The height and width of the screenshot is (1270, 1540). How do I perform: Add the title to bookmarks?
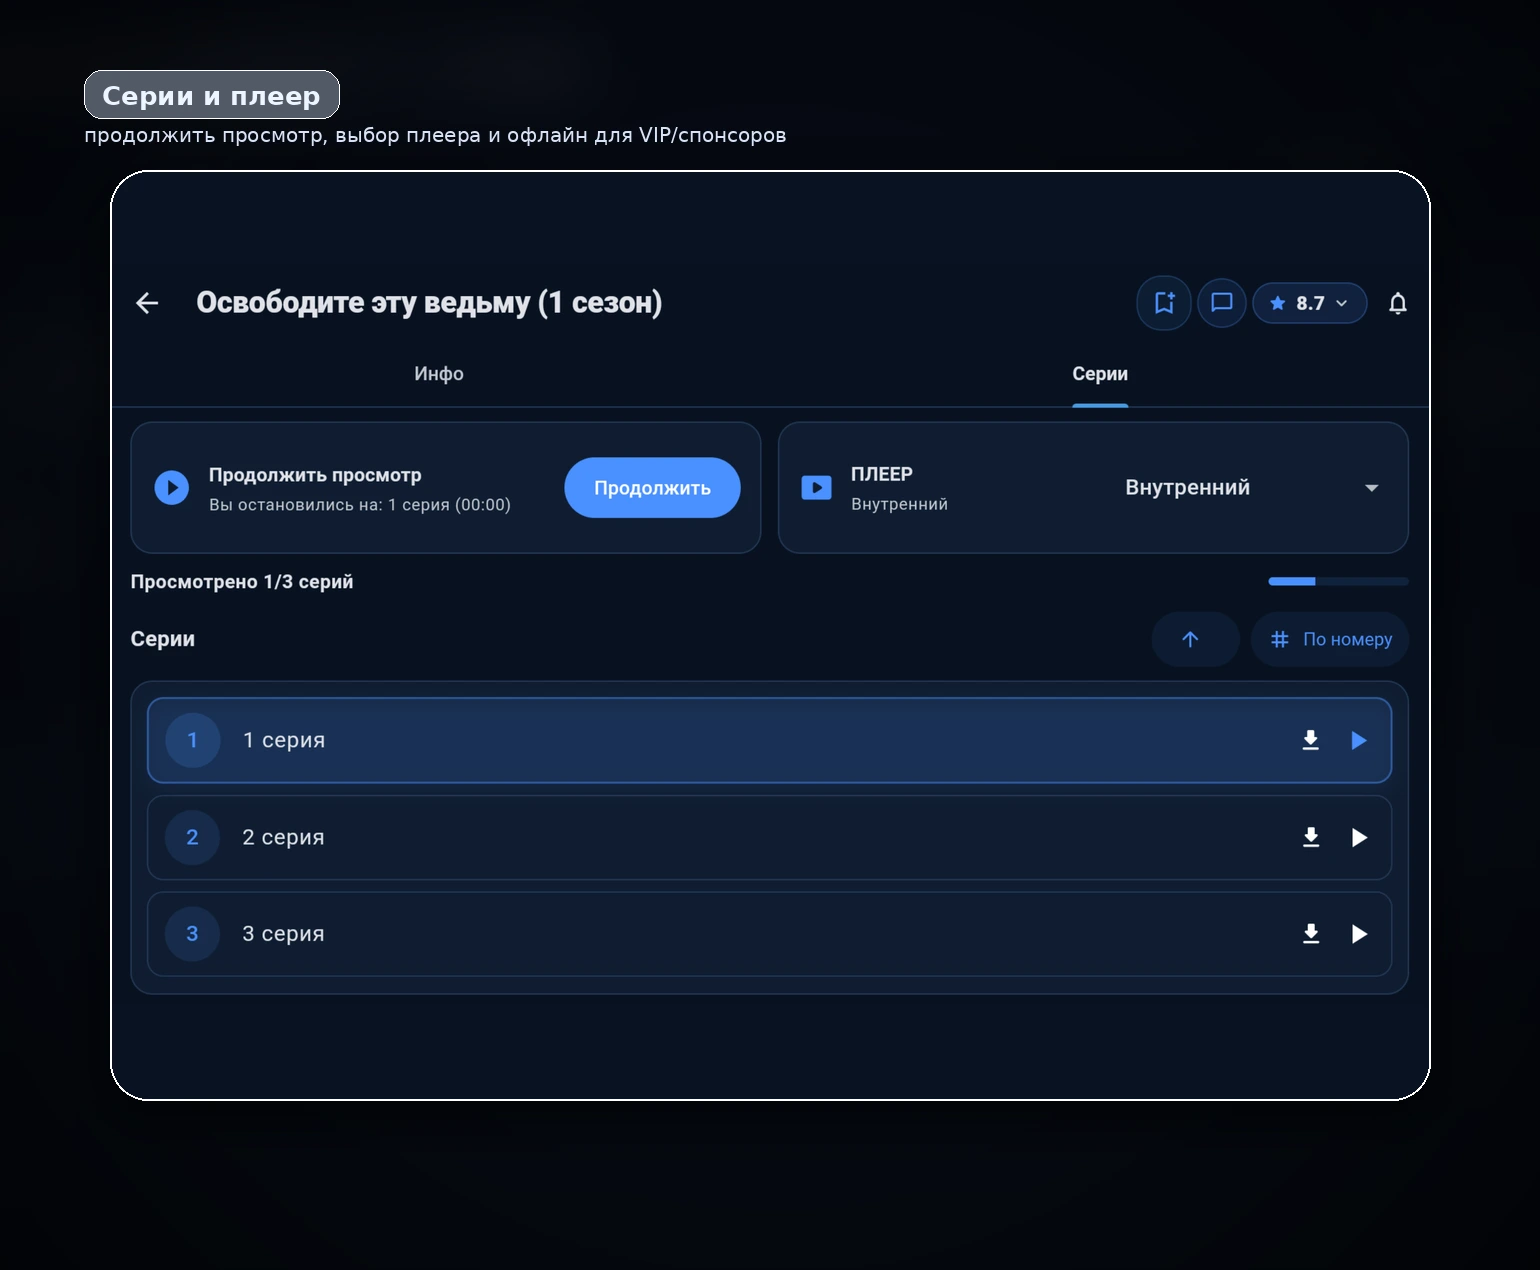[x=1164, y=303]
